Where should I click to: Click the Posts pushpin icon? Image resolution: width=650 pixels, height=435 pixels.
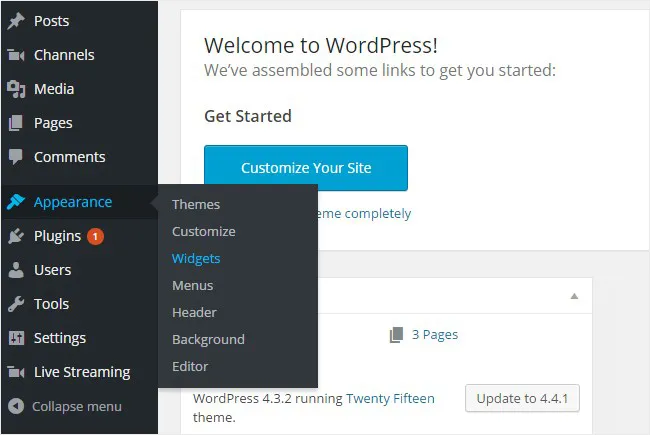coord(16,21)
